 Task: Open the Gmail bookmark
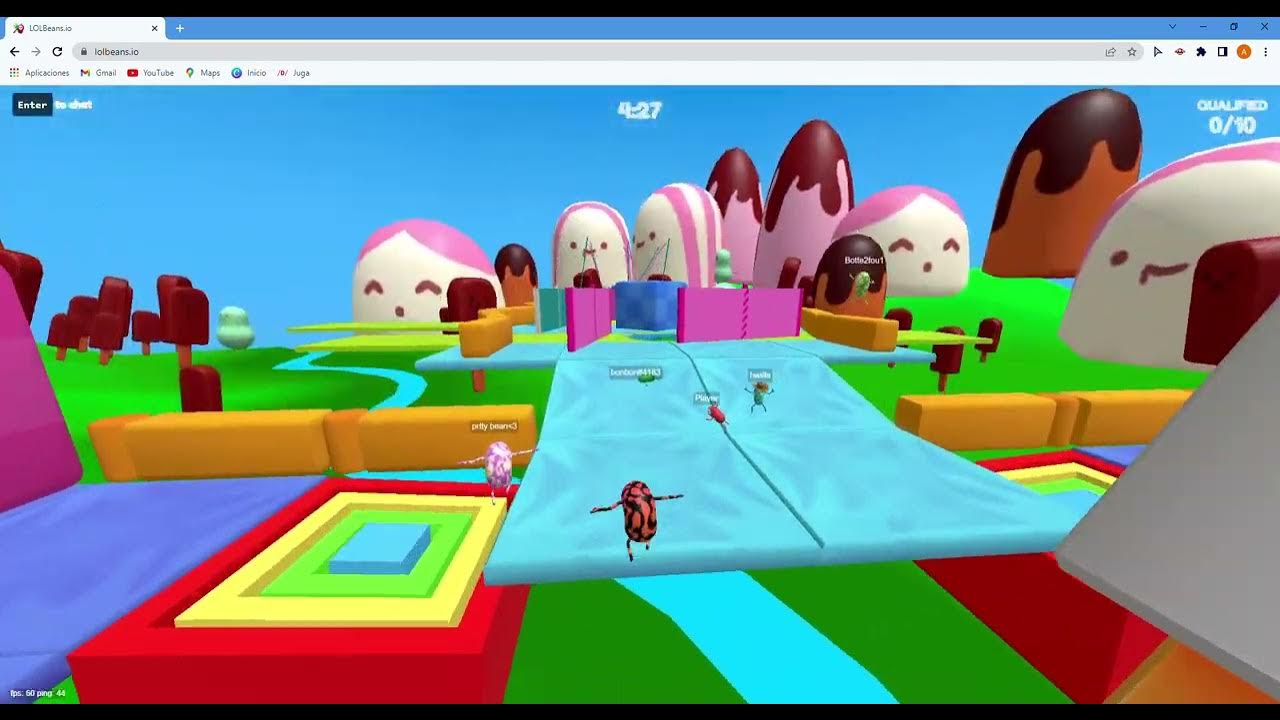pos(98,73)
